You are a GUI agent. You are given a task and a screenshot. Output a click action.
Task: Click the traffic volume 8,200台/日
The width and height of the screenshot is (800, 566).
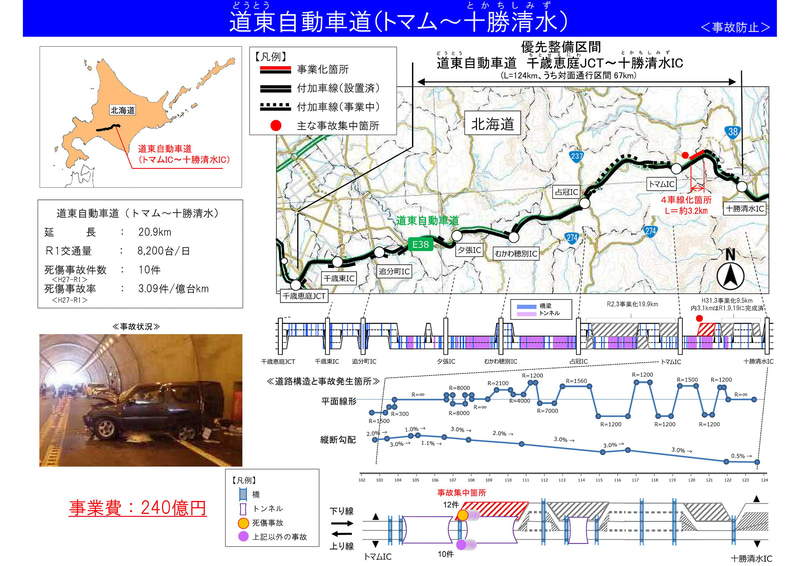click(163, 251)
